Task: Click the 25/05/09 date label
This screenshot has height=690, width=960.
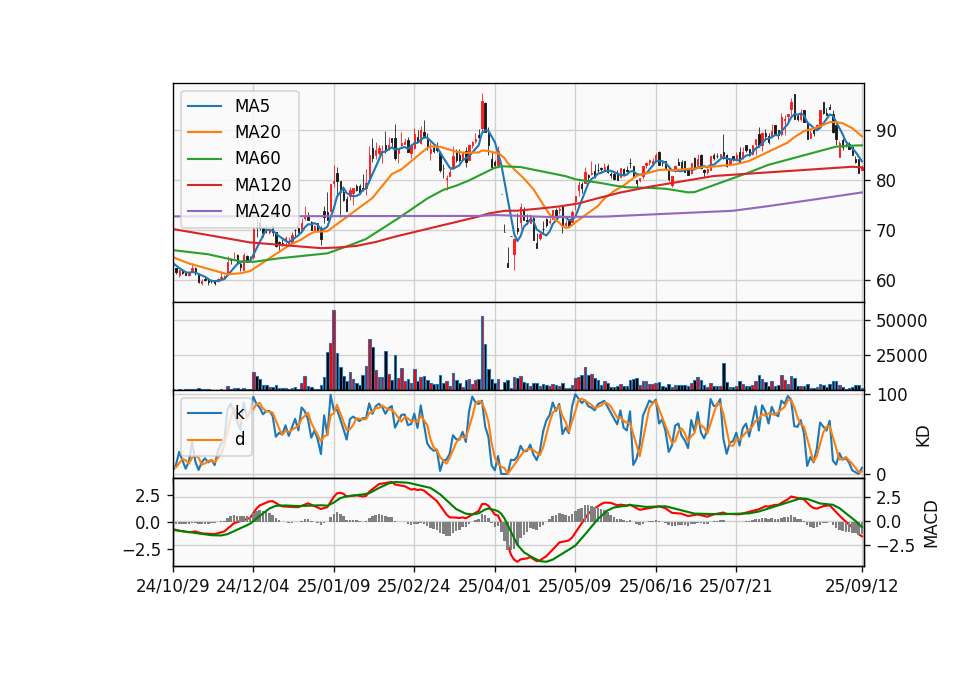Action: 575,586
